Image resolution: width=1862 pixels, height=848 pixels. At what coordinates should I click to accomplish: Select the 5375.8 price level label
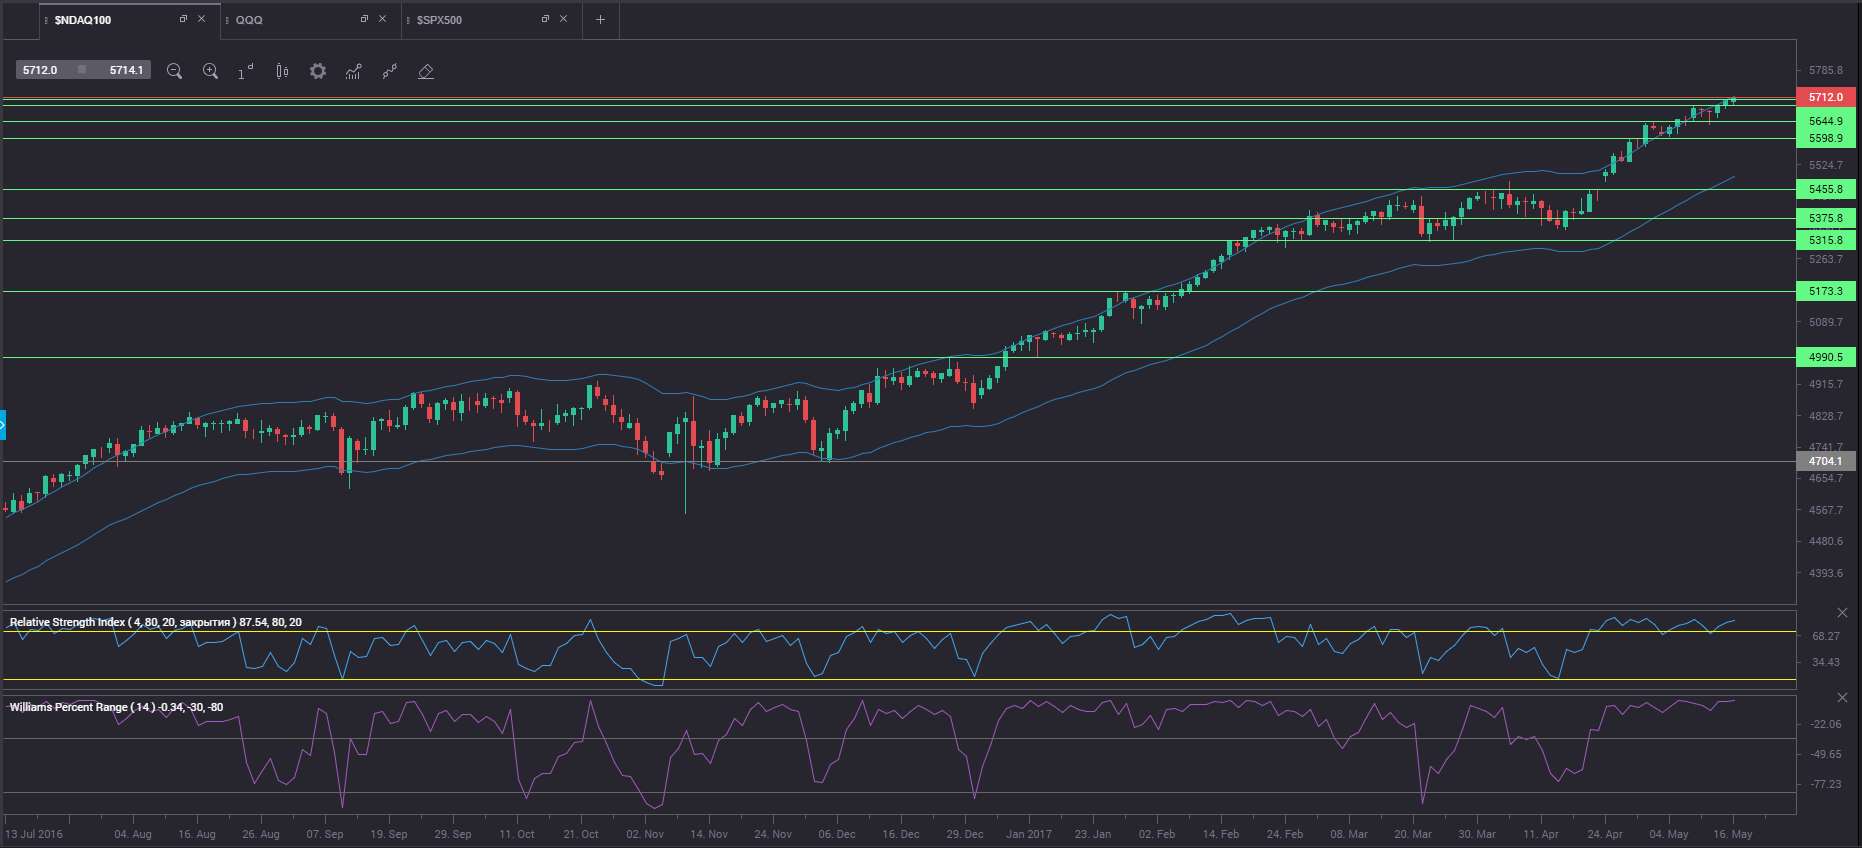tap(1826, 218)
